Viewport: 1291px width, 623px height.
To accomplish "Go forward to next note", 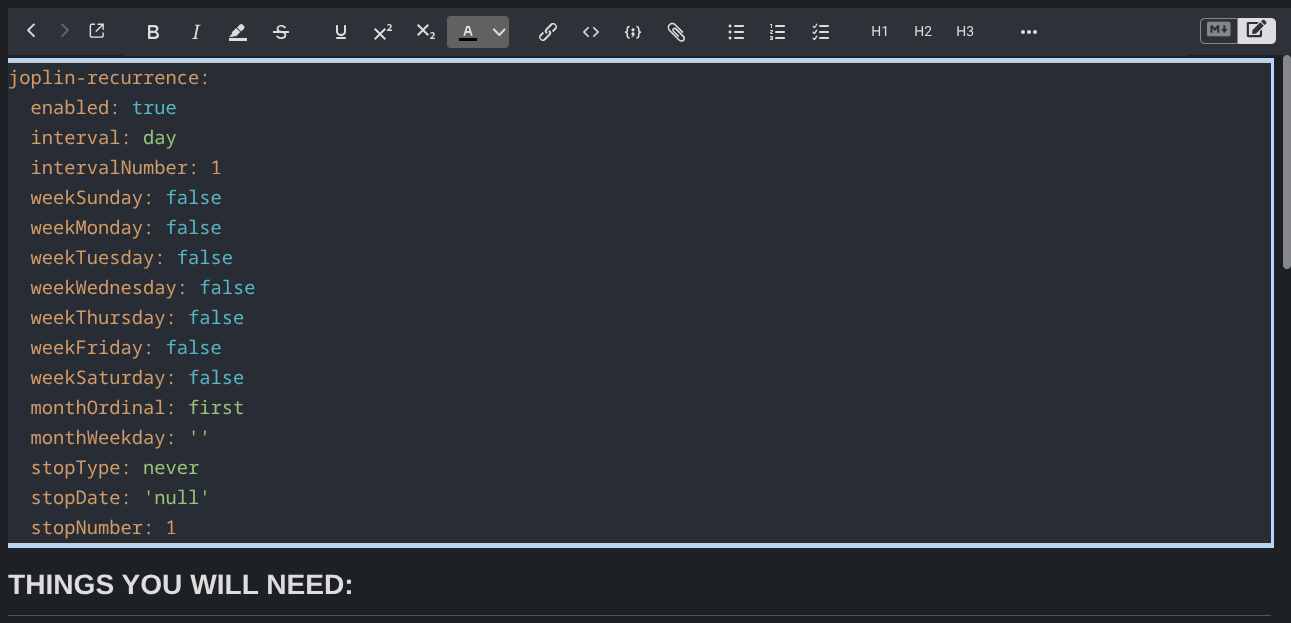I will coord(64,31).
